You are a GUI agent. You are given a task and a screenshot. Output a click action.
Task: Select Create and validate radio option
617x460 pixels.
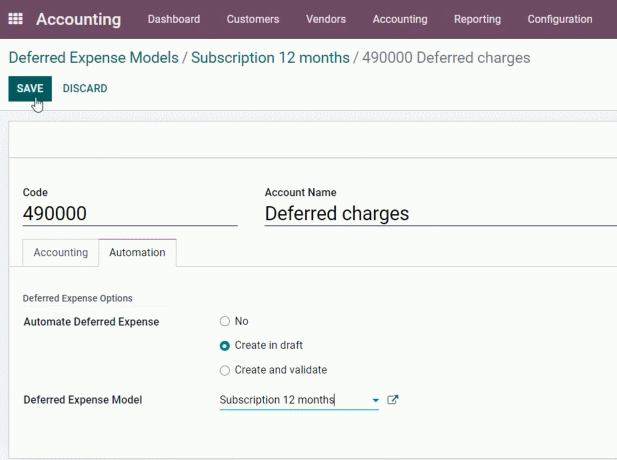pos(225,370)
